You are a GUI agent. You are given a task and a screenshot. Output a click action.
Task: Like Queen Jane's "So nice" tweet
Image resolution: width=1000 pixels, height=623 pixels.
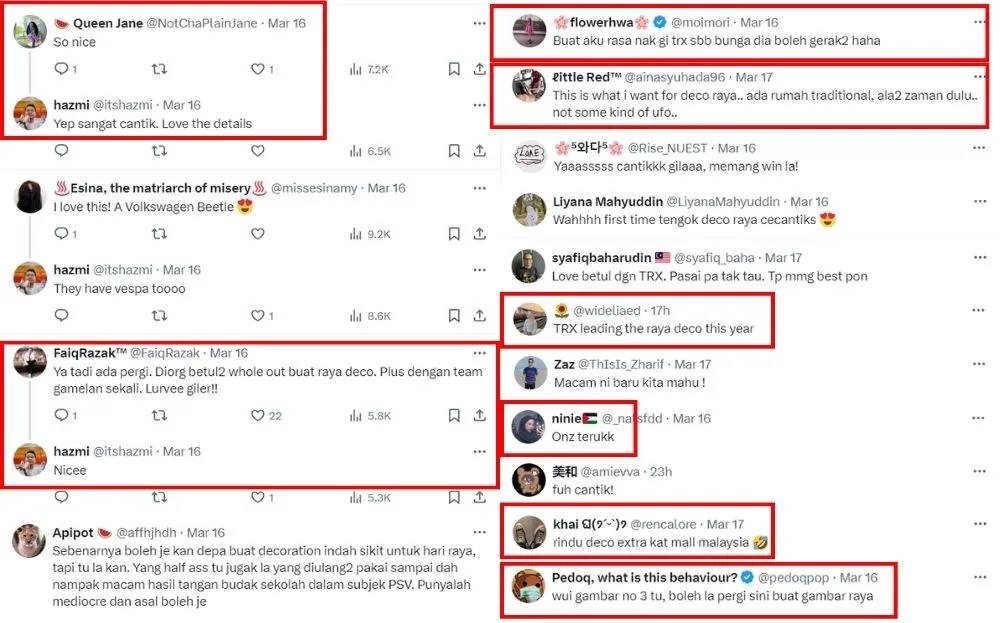(x=257, y=69)
